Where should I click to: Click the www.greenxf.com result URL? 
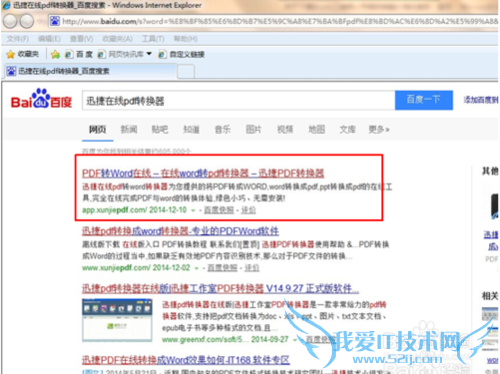pyautogui.click(x=205, y=339)
